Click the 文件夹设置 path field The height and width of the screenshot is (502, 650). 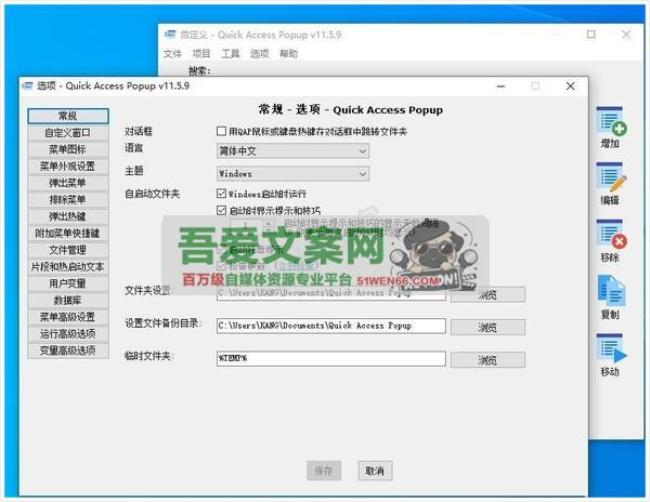(331, 293)
